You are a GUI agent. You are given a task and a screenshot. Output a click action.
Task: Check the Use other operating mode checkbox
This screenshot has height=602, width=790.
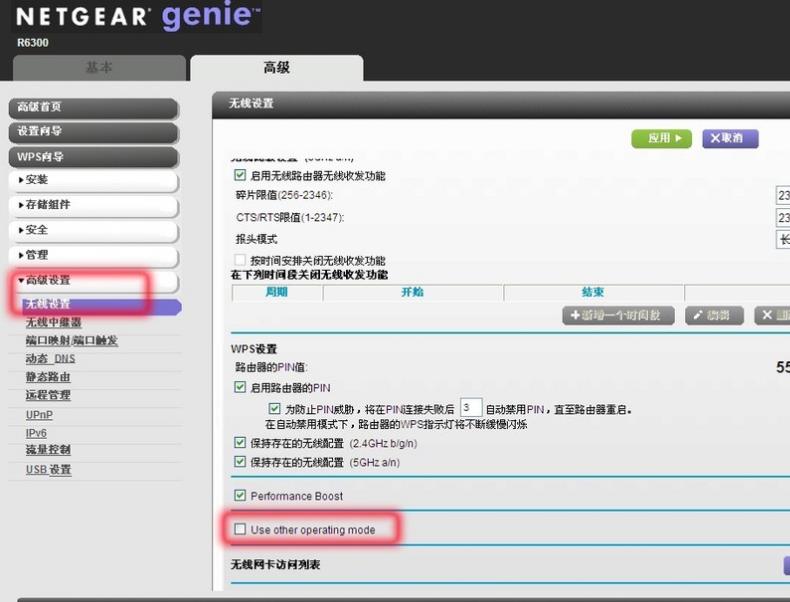click(239, 529)
